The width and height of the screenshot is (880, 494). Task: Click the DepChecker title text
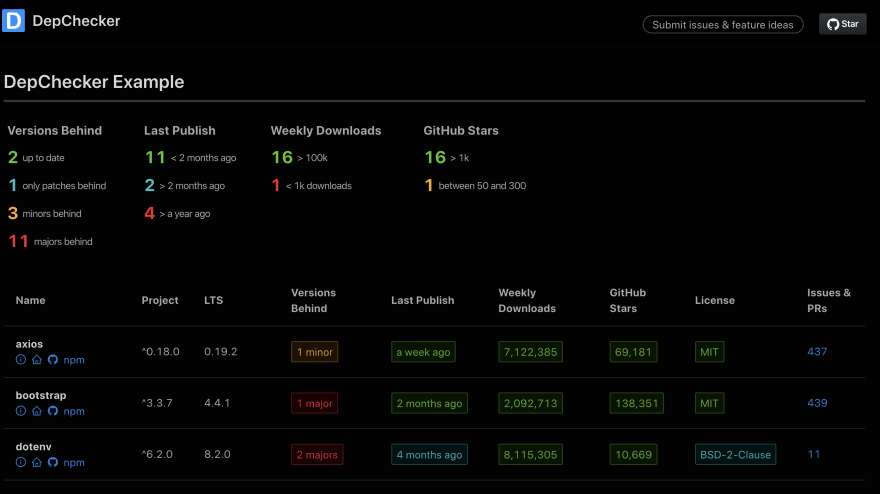76,21
